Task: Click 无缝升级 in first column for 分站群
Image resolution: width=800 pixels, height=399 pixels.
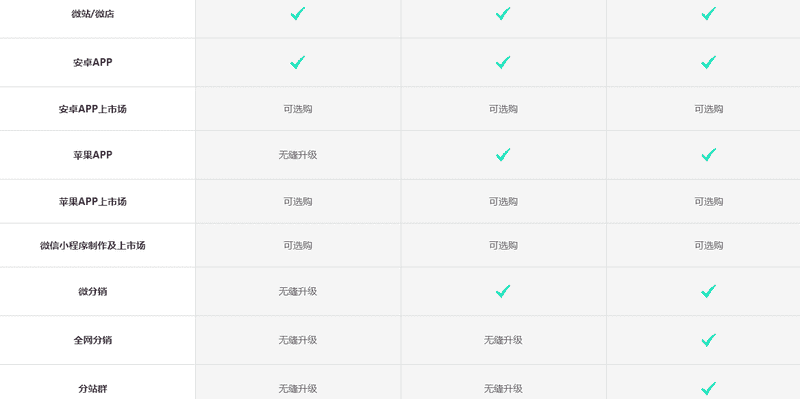Action: (x=298, y=388)
